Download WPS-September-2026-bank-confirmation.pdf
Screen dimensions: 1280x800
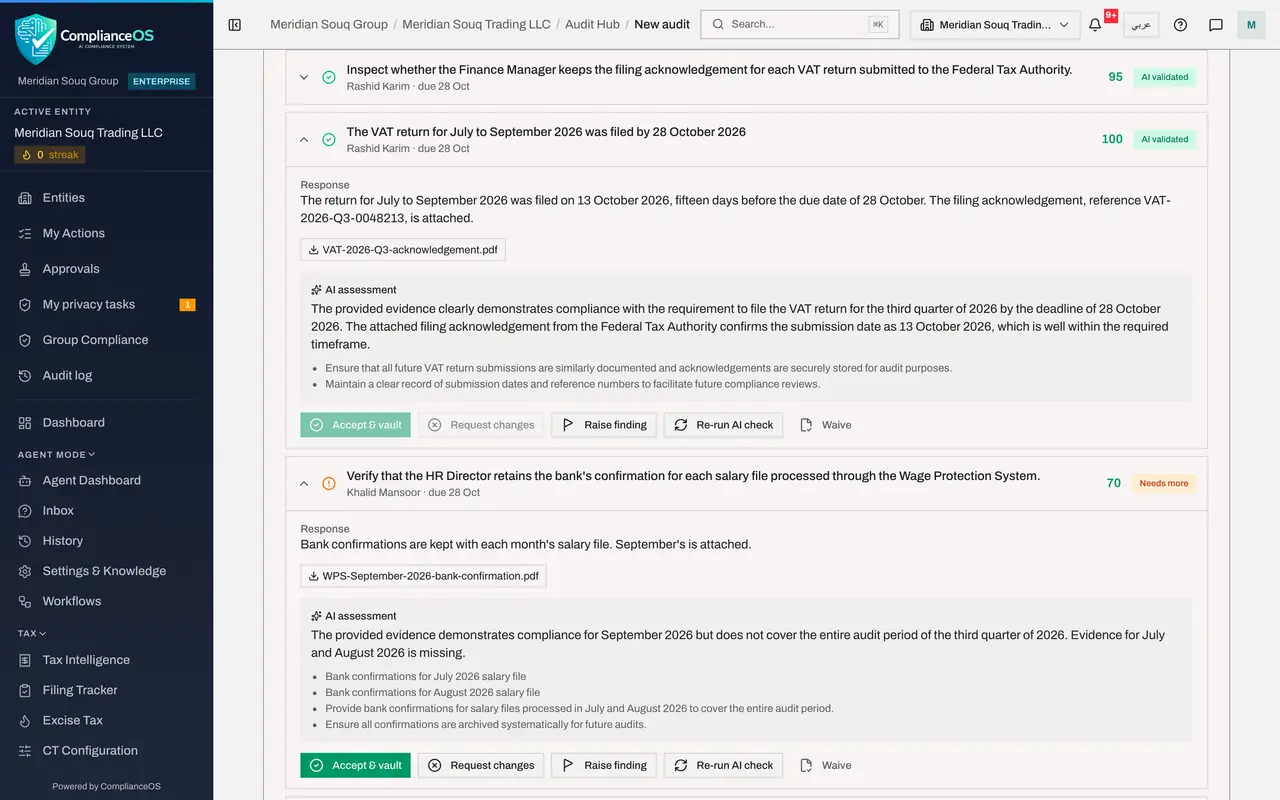coord(423,576)
